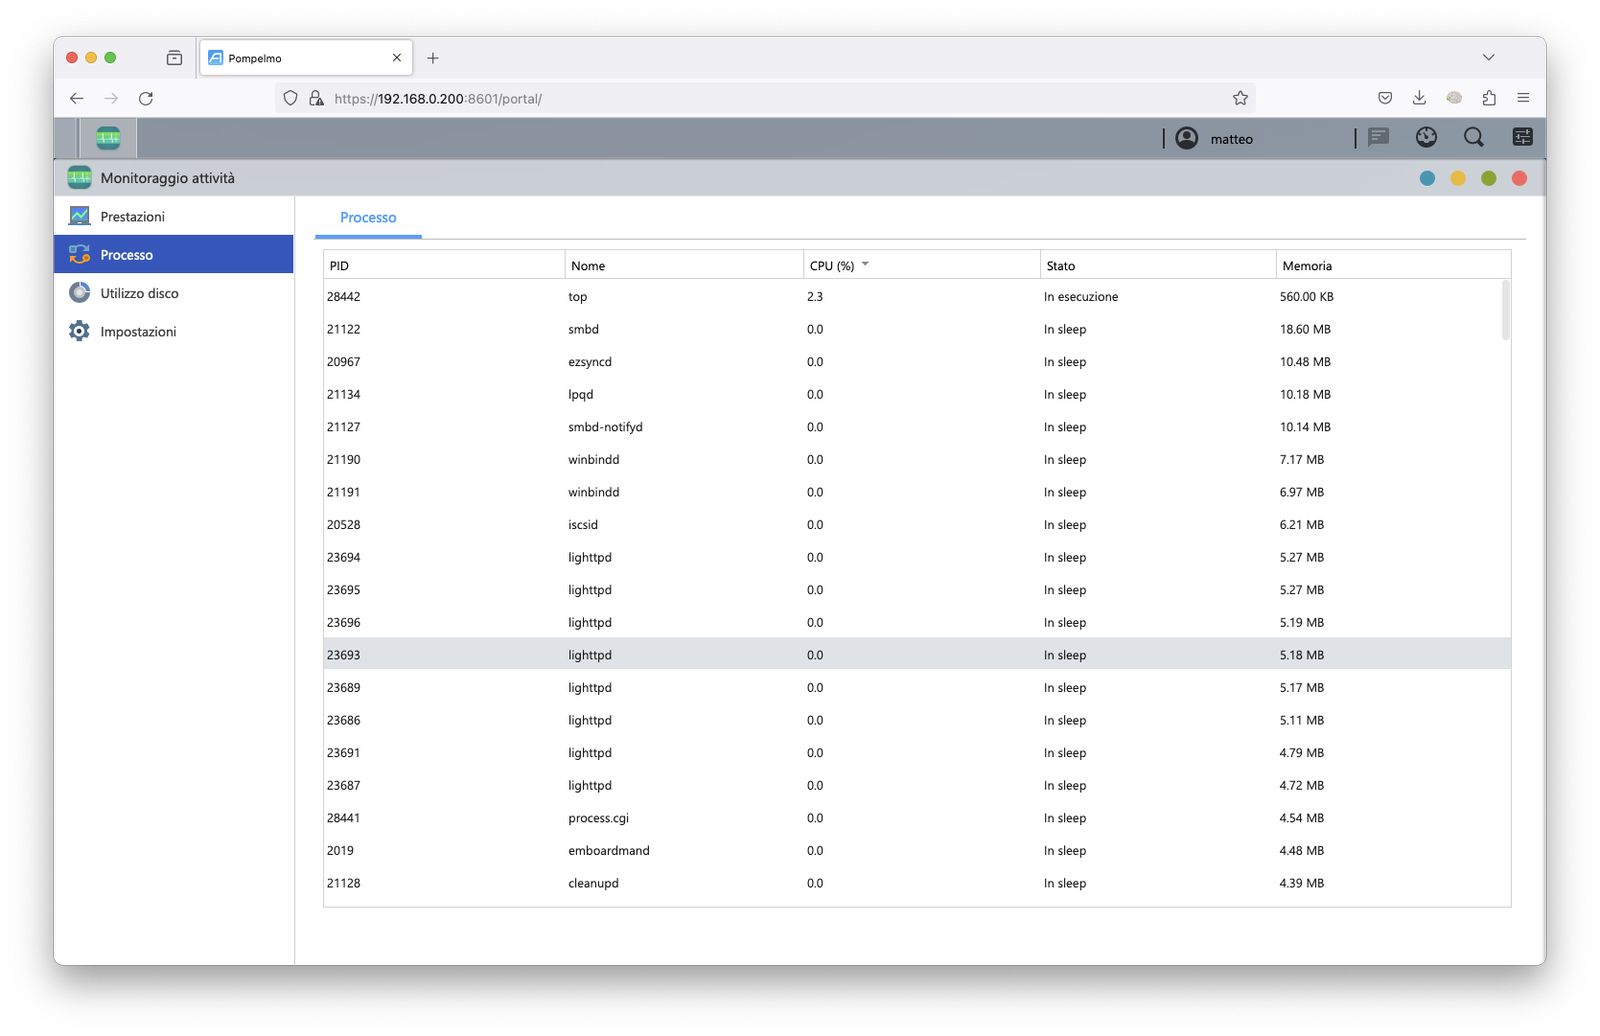The height and width of the screenshot is (1036, 1600).
Task: Click the Pocket save icon in the Firefox toolbar
Action: click(x=1385, y=98)
